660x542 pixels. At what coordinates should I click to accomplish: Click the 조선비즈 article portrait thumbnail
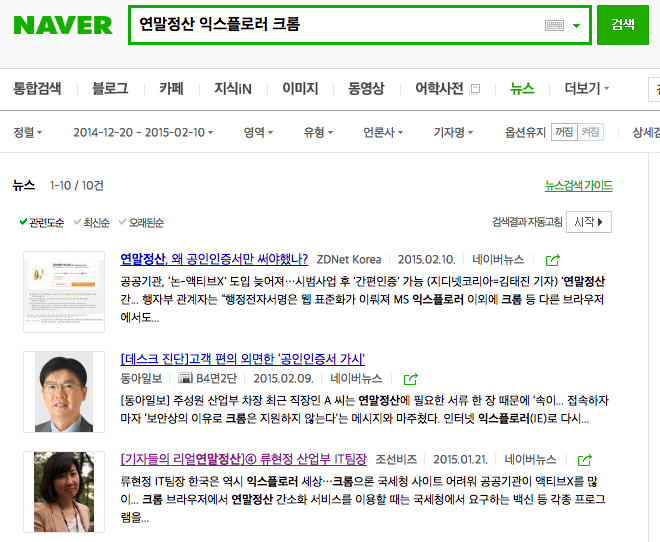coord(64,492)
